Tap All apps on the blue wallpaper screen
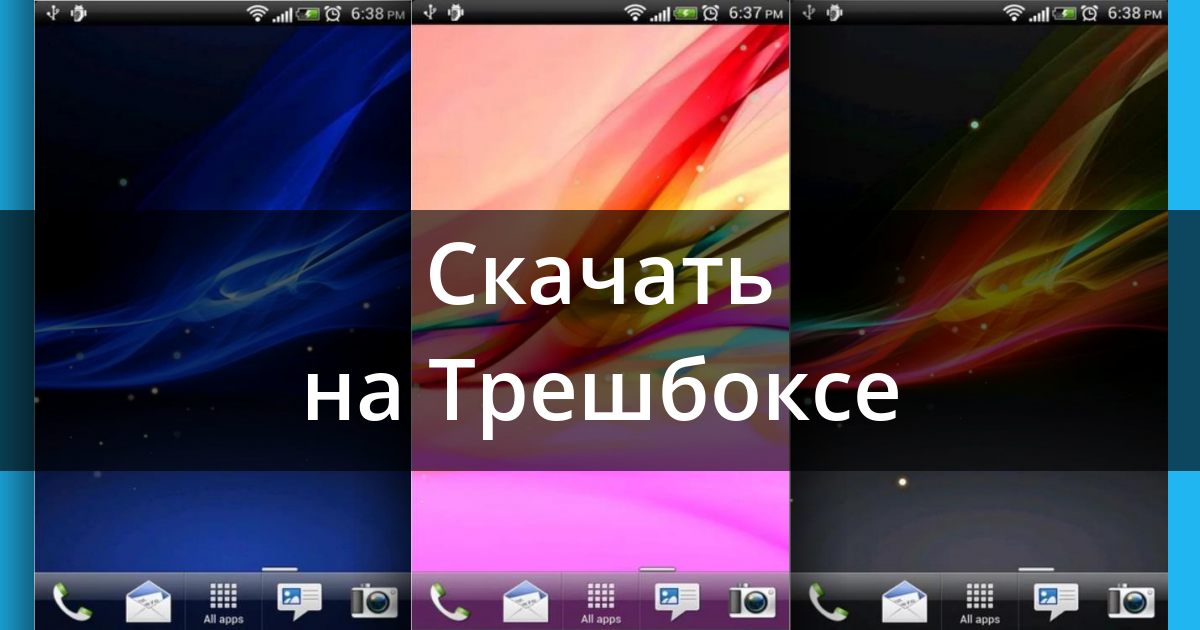Screen dimensions: 1200x630 (x=223, y=602)
